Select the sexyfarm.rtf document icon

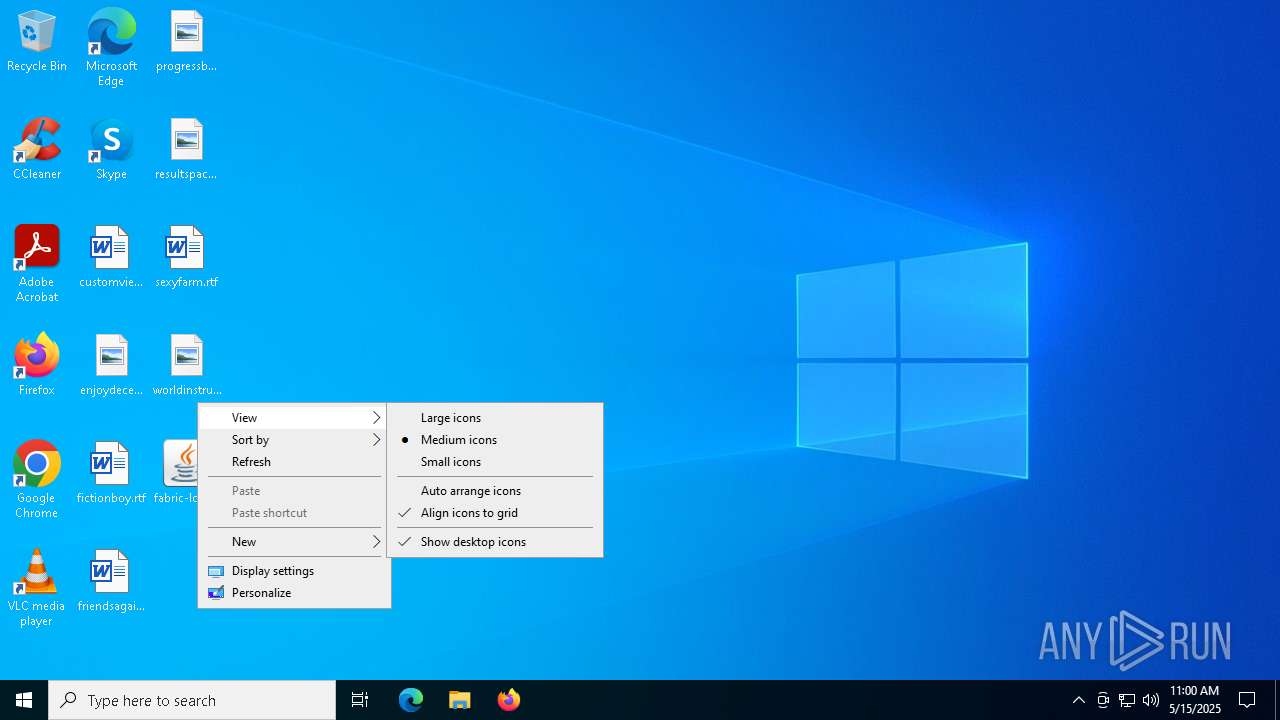coord(186,258)
